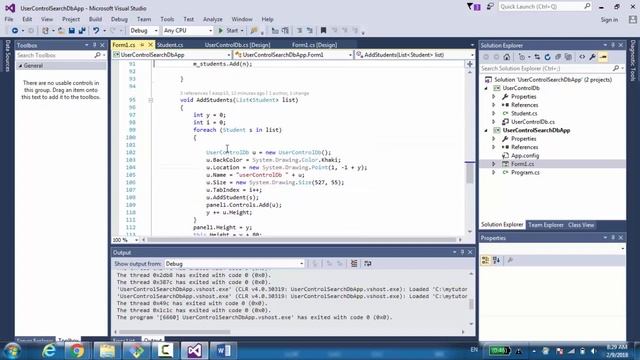
Task: Collapse the AddStudents method outline toggle
Action: pyautogui.click(x=150, y=100)
